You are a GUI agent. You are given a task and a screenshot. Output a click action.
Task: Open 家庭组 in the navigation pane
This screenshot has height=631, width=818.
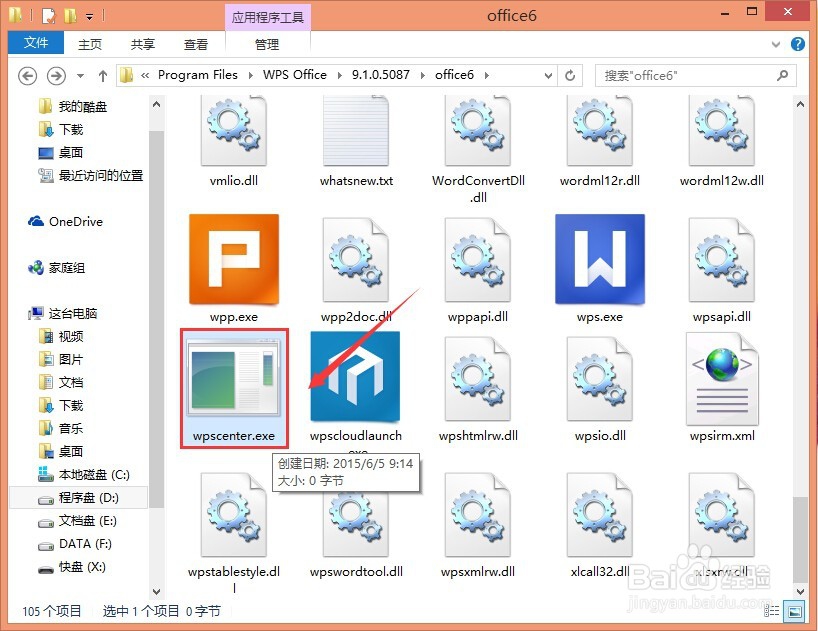(x=57, y=268)
